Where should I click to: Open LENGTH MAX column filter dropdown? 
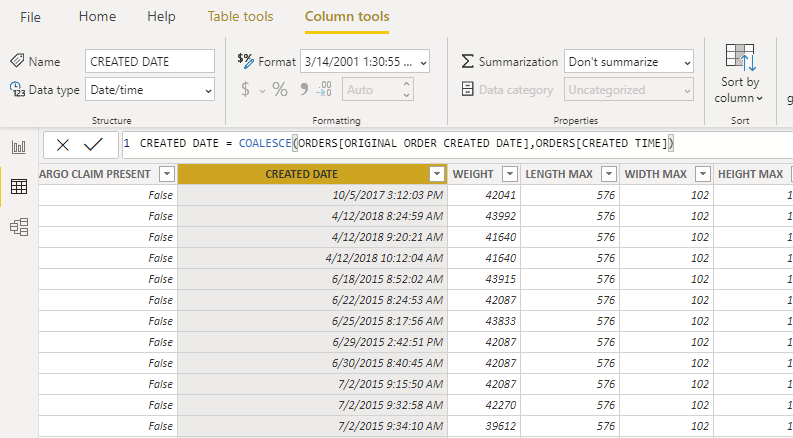609,174
